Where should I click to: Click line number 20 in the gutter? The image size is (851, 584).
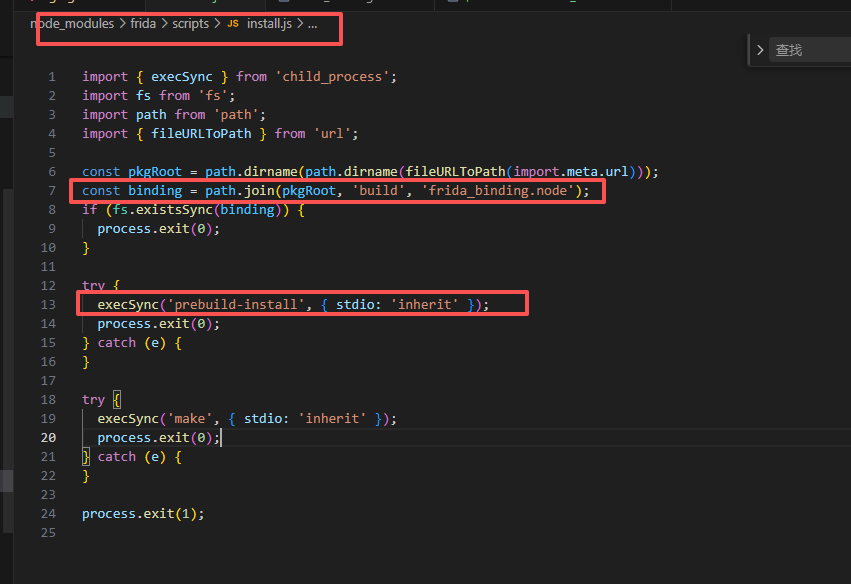[48, 438]
